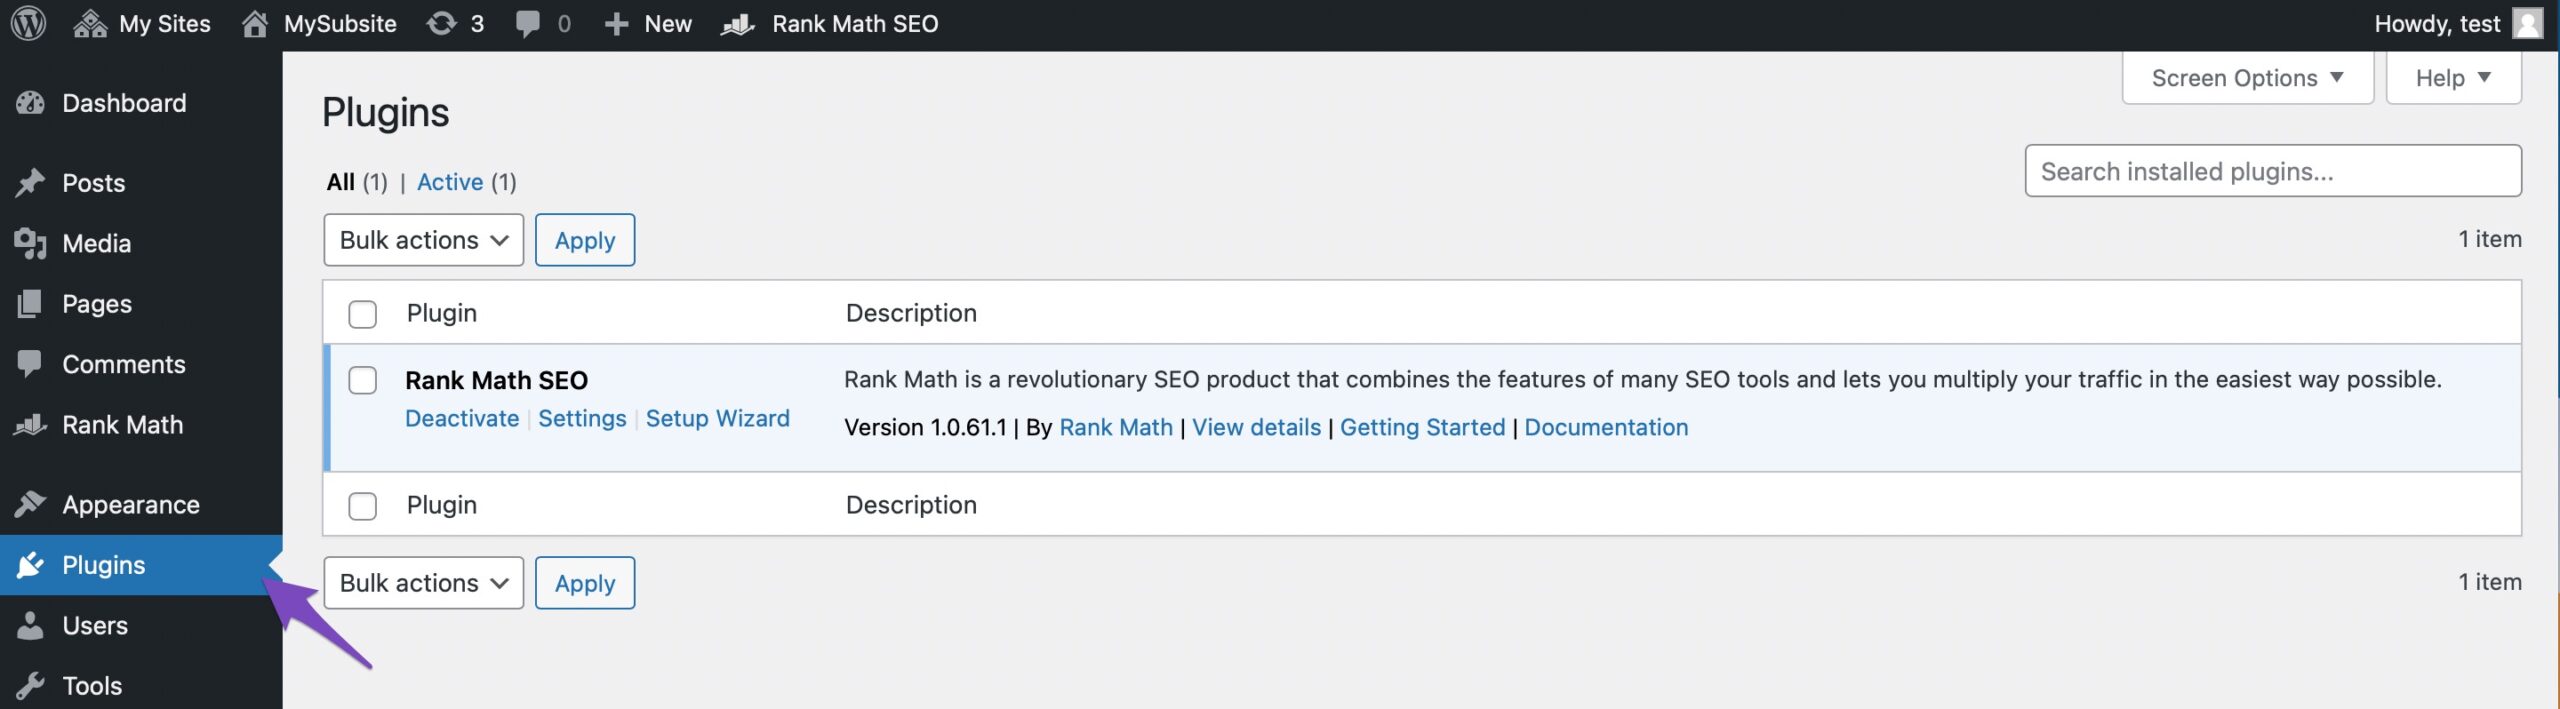The image size is (2560, 709).
Task: Open Pages menu label in sidebar
Action: (96, 304)
